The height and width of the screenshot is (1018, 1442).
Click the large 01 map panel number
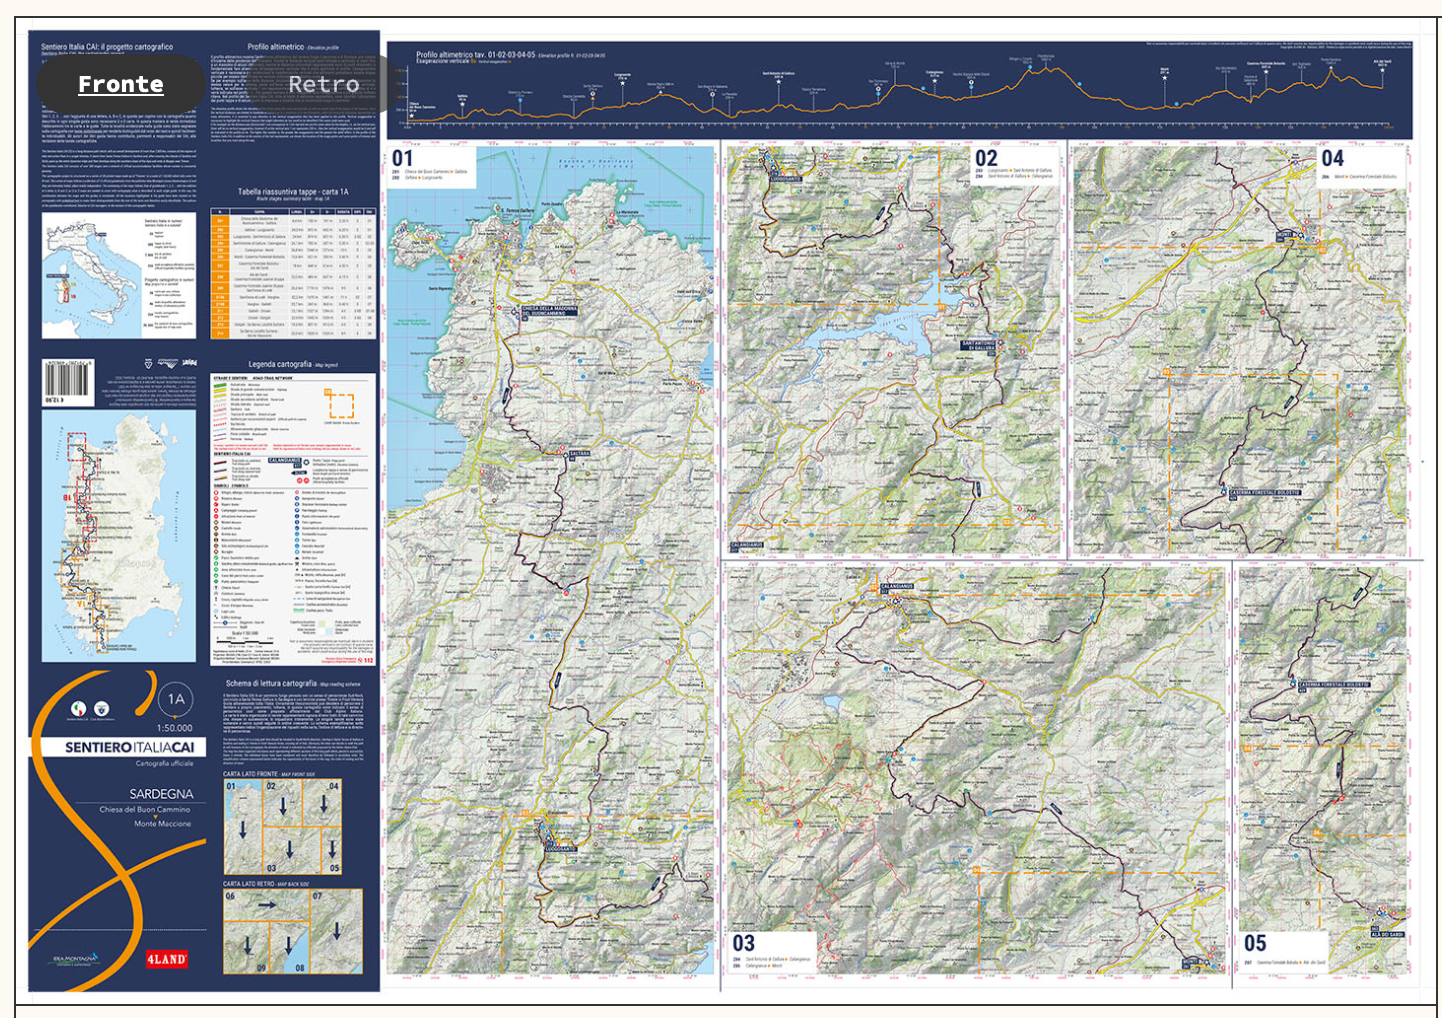[402, 159]
